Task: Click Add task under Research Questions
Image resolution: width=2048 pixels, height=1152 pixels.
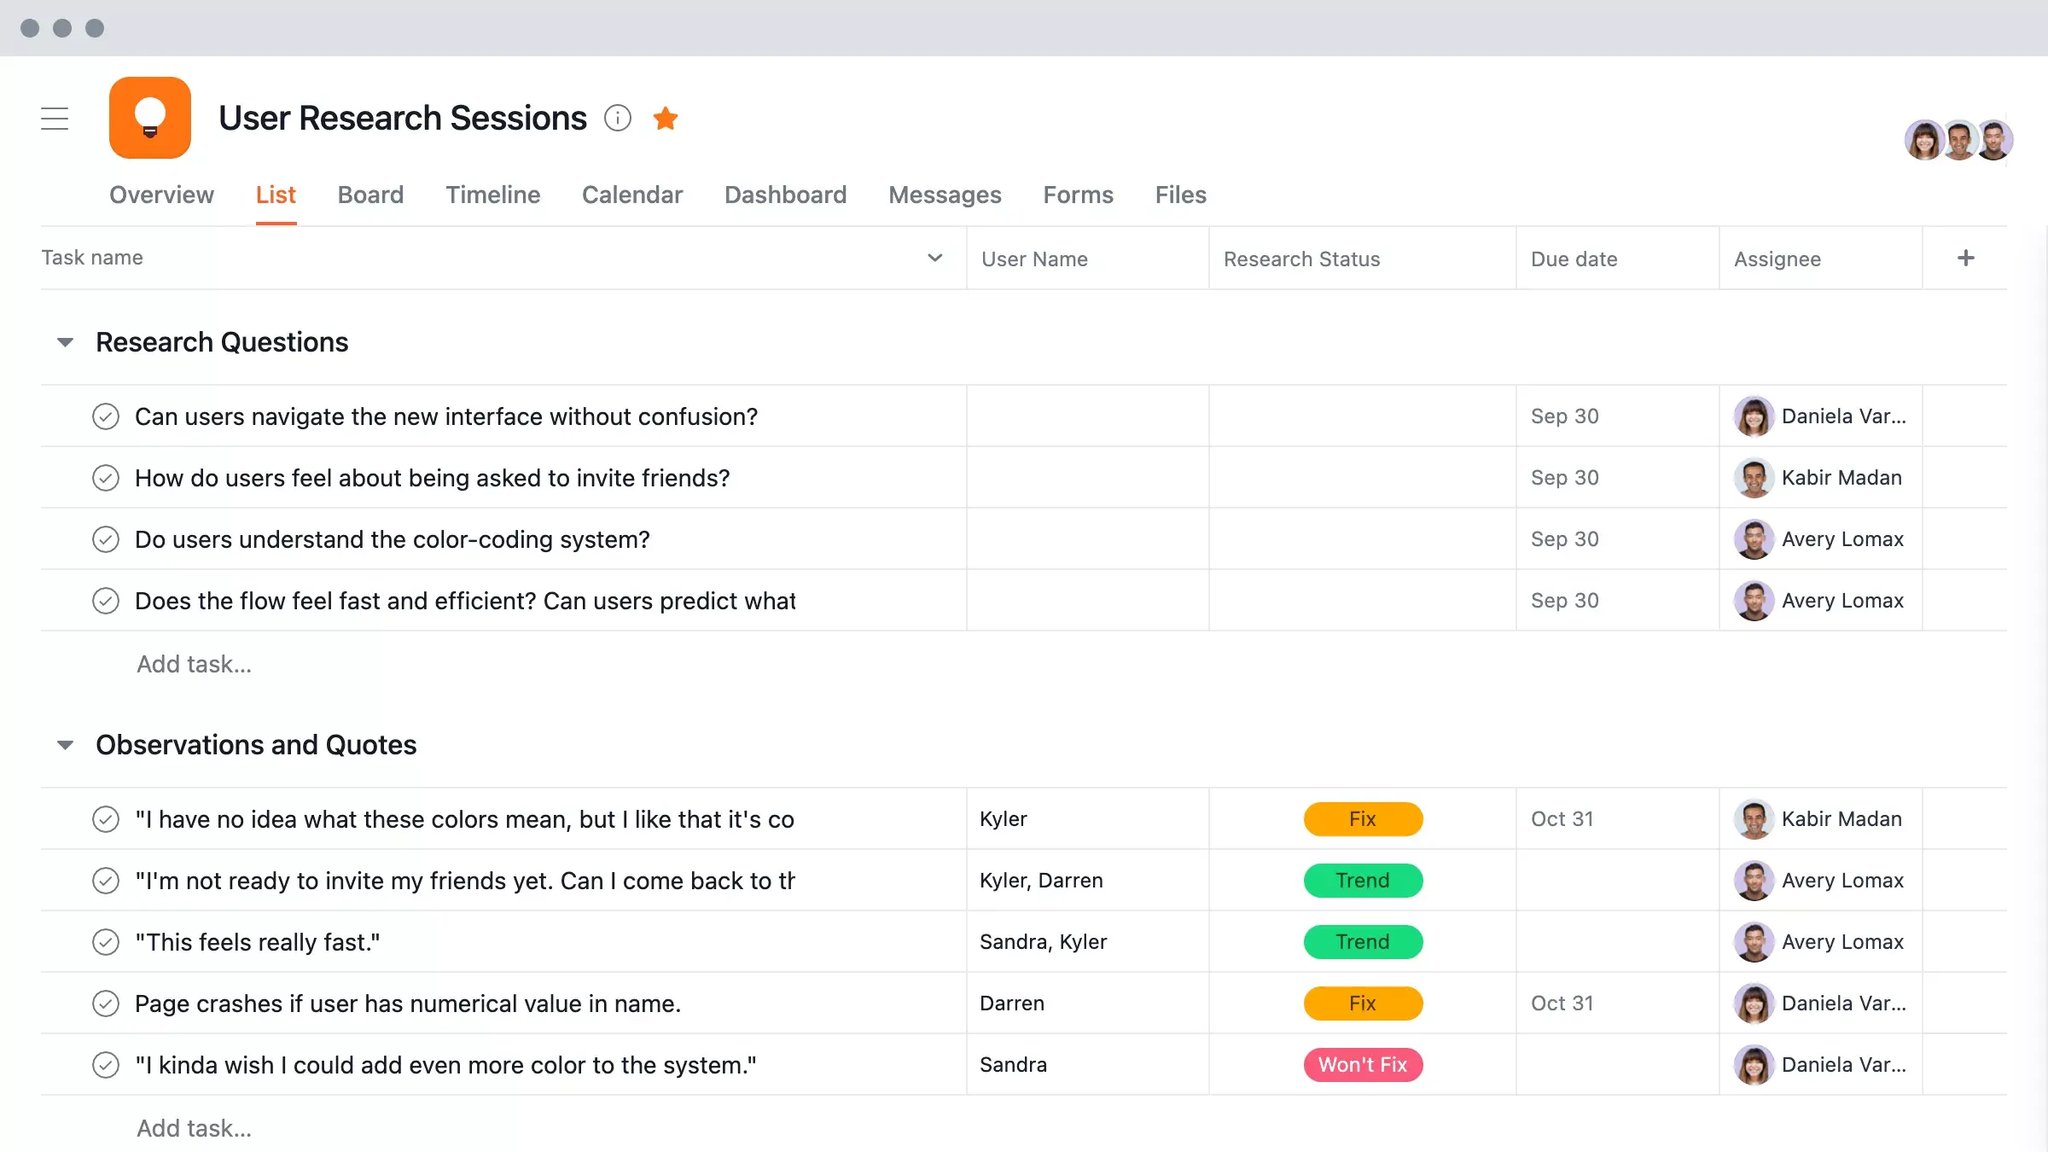Action: click(x=194, y=663)
